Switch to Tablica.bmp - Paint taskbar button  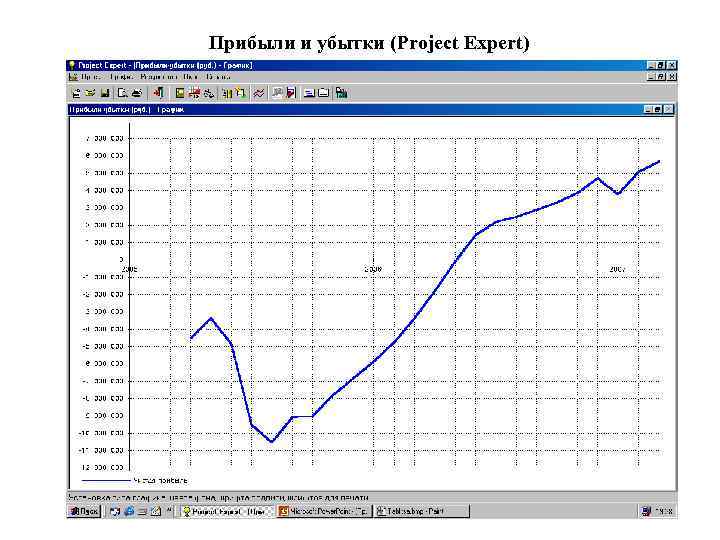[x=422, y=511]
